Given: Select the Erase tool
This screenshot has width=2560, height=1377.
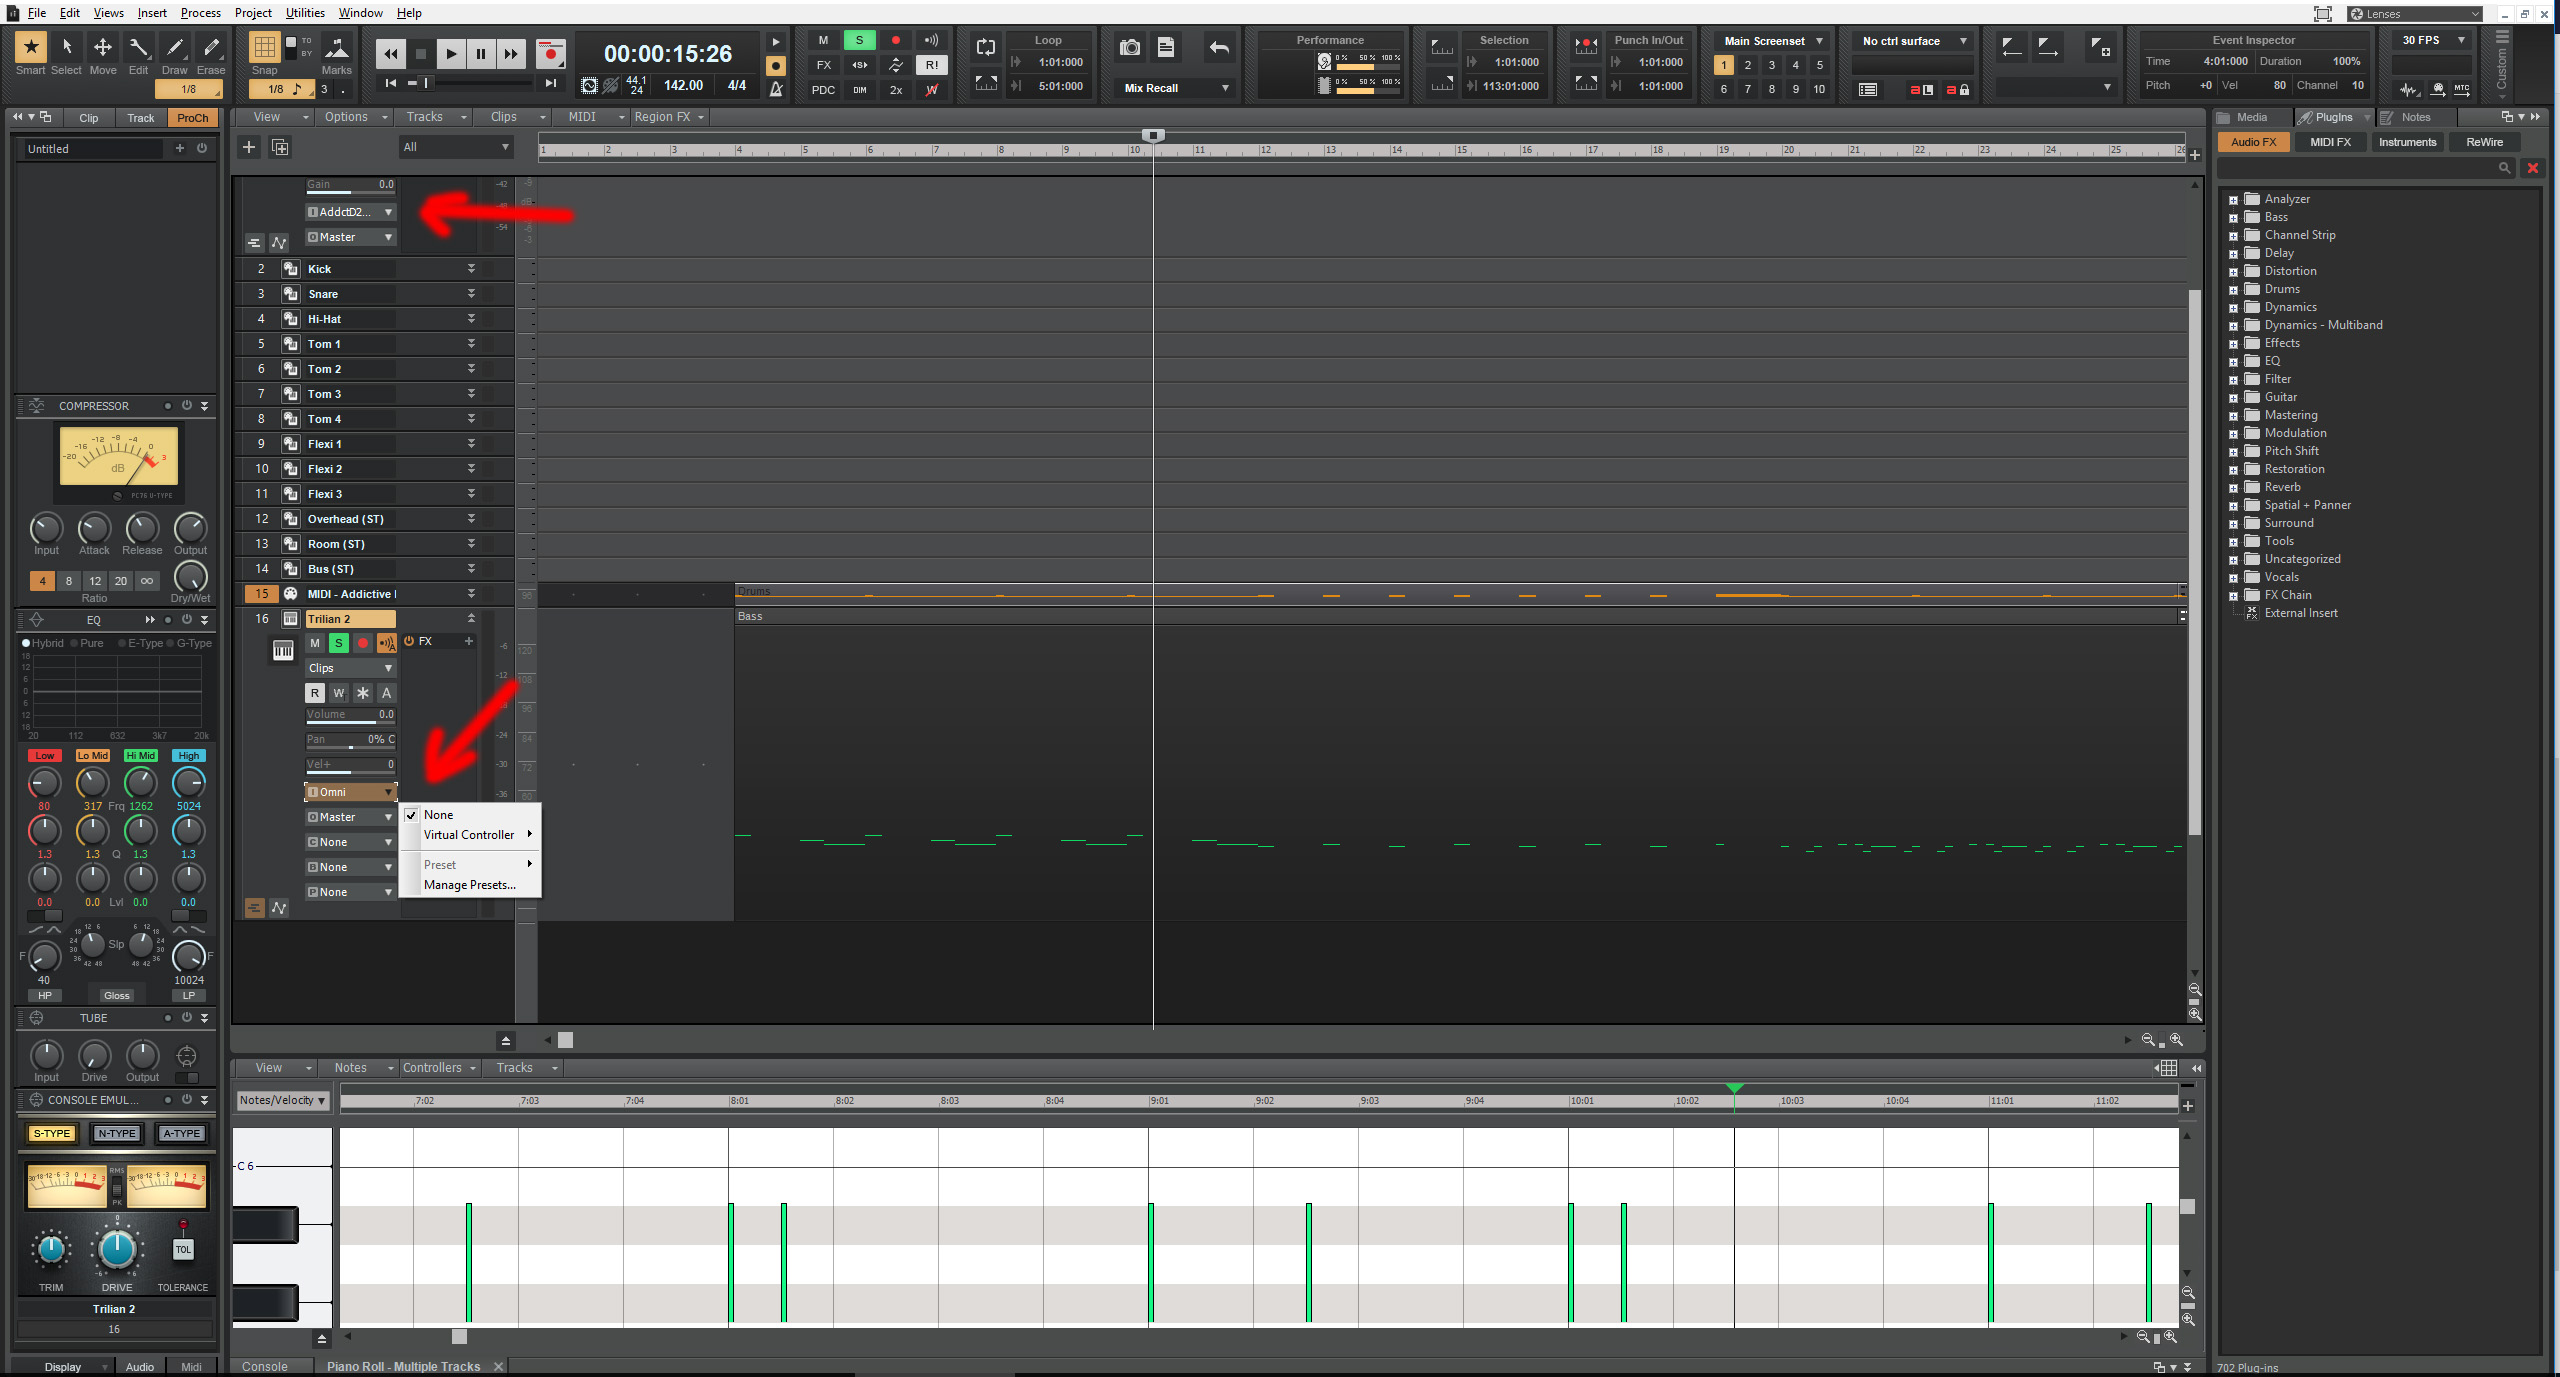Looking at the screenshot, I should tap(211, 47).
